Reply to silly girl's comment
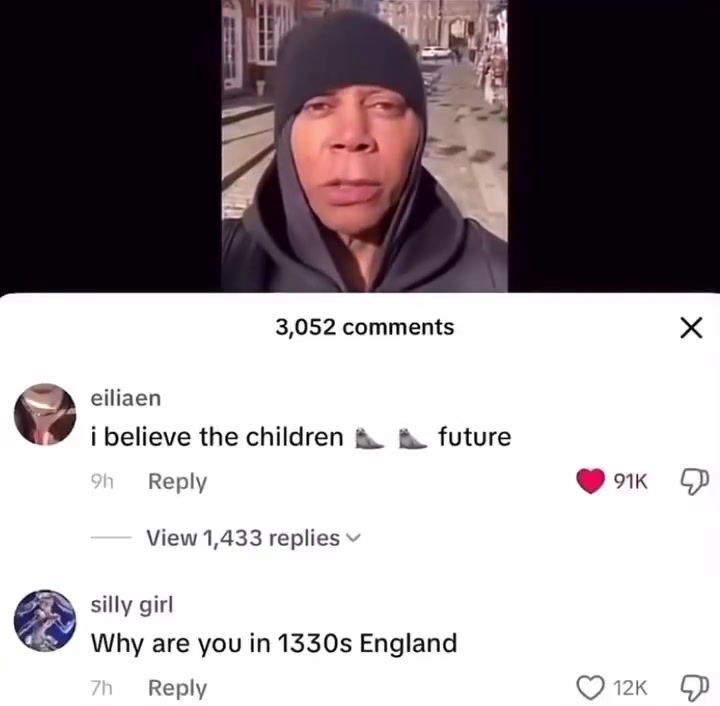The image size is (720, 706). tap(177, 688)
